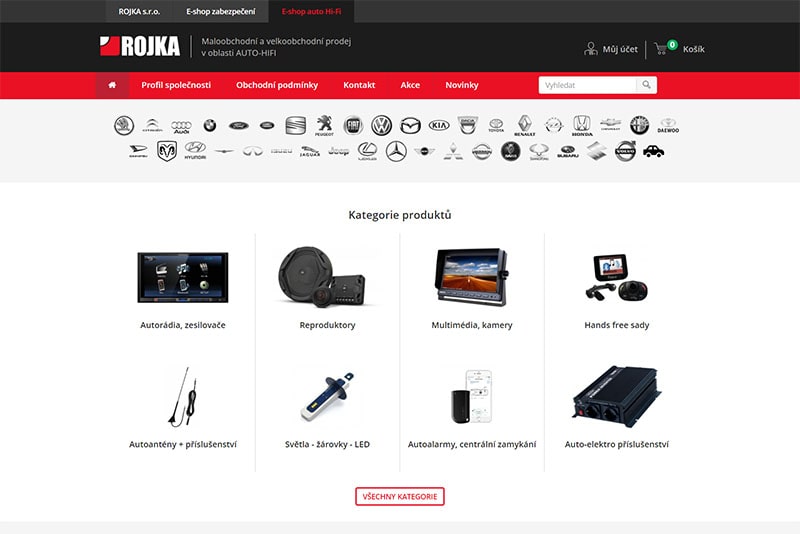Click the Daewoo brand logo
Screen dimensions: 800x534
[x=668, y=126]
